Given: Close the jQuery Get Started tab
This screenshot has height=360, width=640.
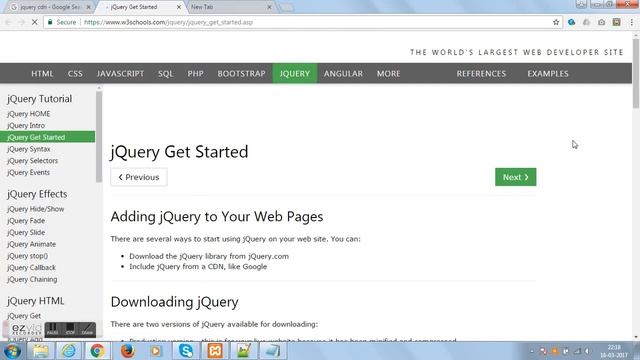Looking at the screenshot, I should [179, 7].
